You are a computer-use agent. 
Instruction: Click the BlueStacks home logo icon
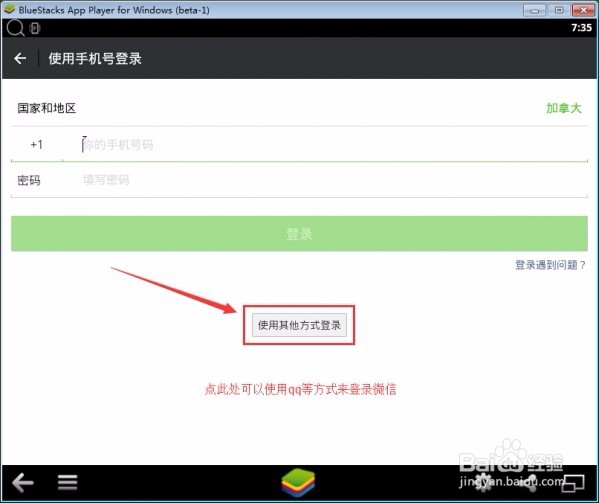298,482
